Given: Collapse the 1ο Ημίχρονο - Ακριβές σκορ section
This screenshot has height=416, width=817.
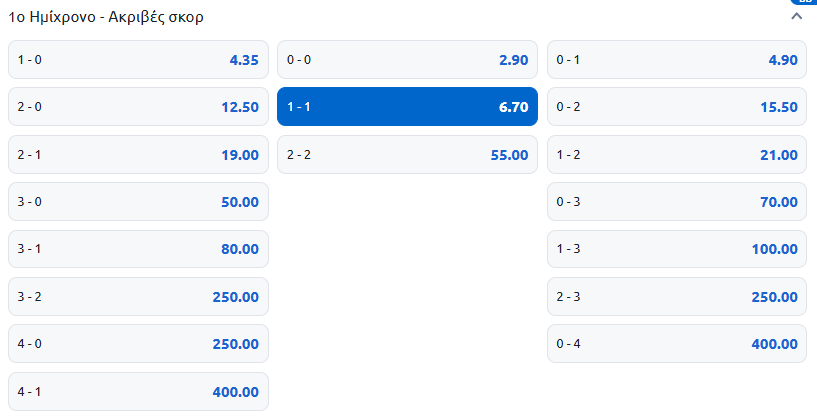Looking at the screenshot, I should (797, 17).
